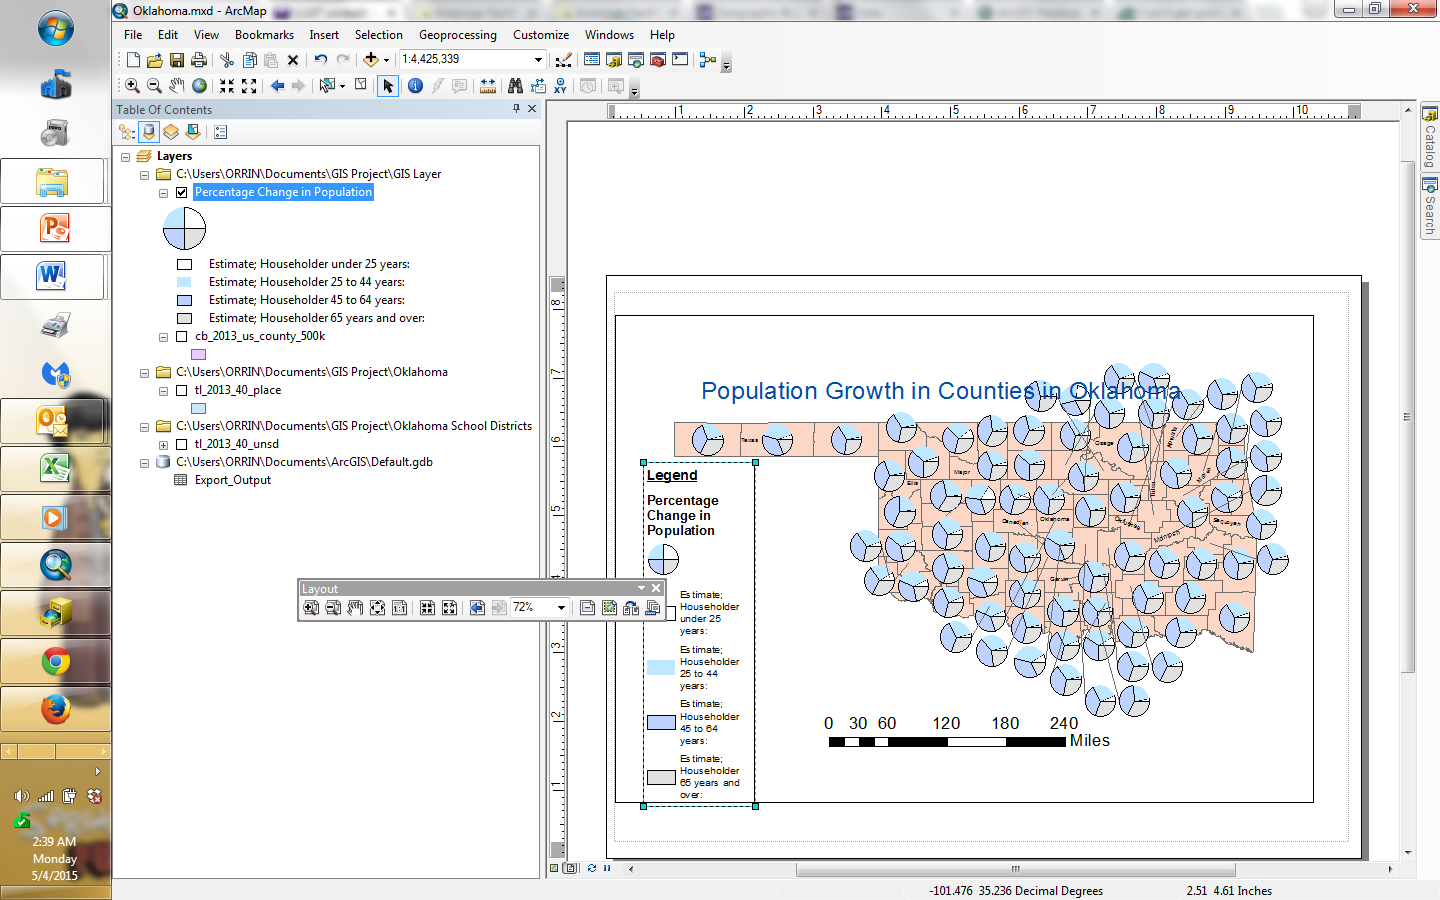The width and height of the screenshot is (1440, 900).
Task: Open the map scale dropdown
Action: (538, 60)
